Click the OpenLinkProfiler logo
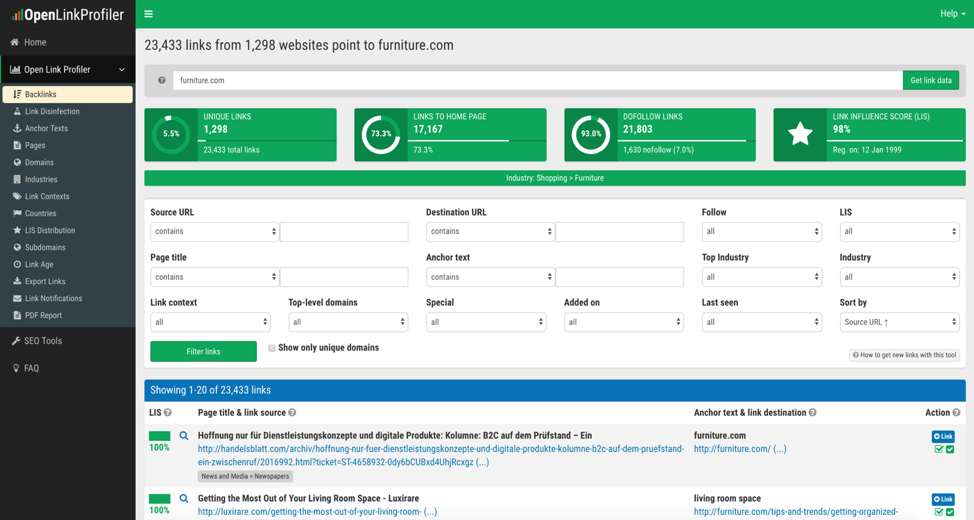Viewport: 974px width, 520px height. [x=68, y=14]
